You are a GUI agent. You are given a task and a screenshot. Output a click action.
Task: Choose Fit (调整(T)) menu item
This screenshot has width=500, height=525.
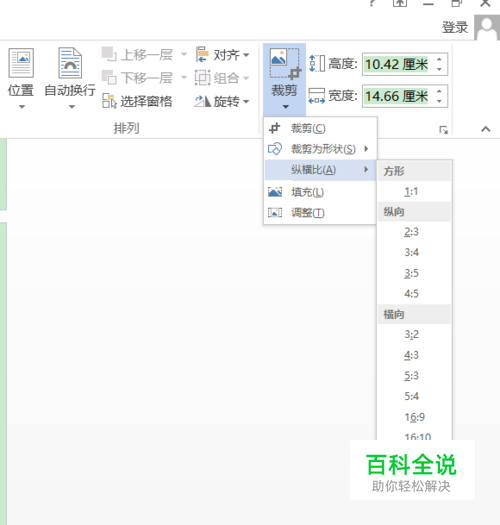click(320, 213)
